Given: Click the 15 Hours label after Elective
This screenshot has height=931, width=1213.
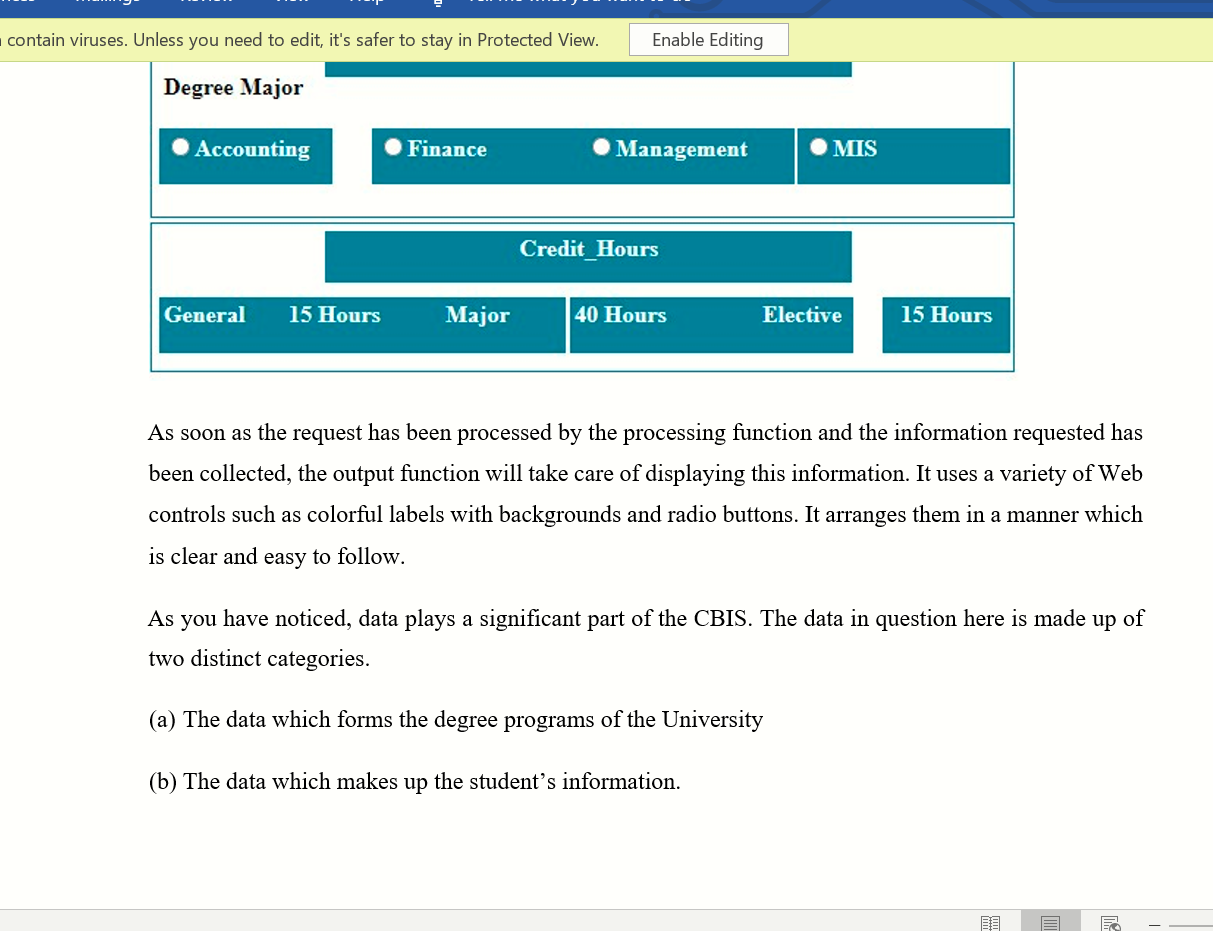Looking at the screenshot, I should 946,315.
